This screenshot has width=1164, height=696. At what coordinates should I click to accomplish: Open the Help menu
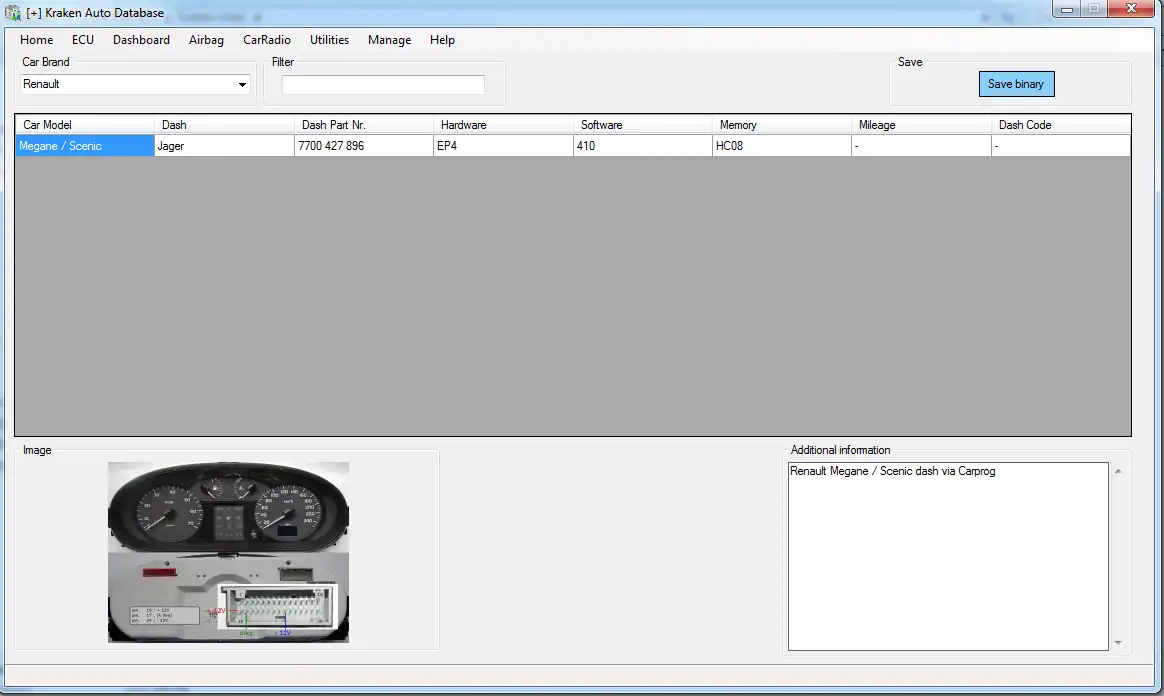point(442,40)
